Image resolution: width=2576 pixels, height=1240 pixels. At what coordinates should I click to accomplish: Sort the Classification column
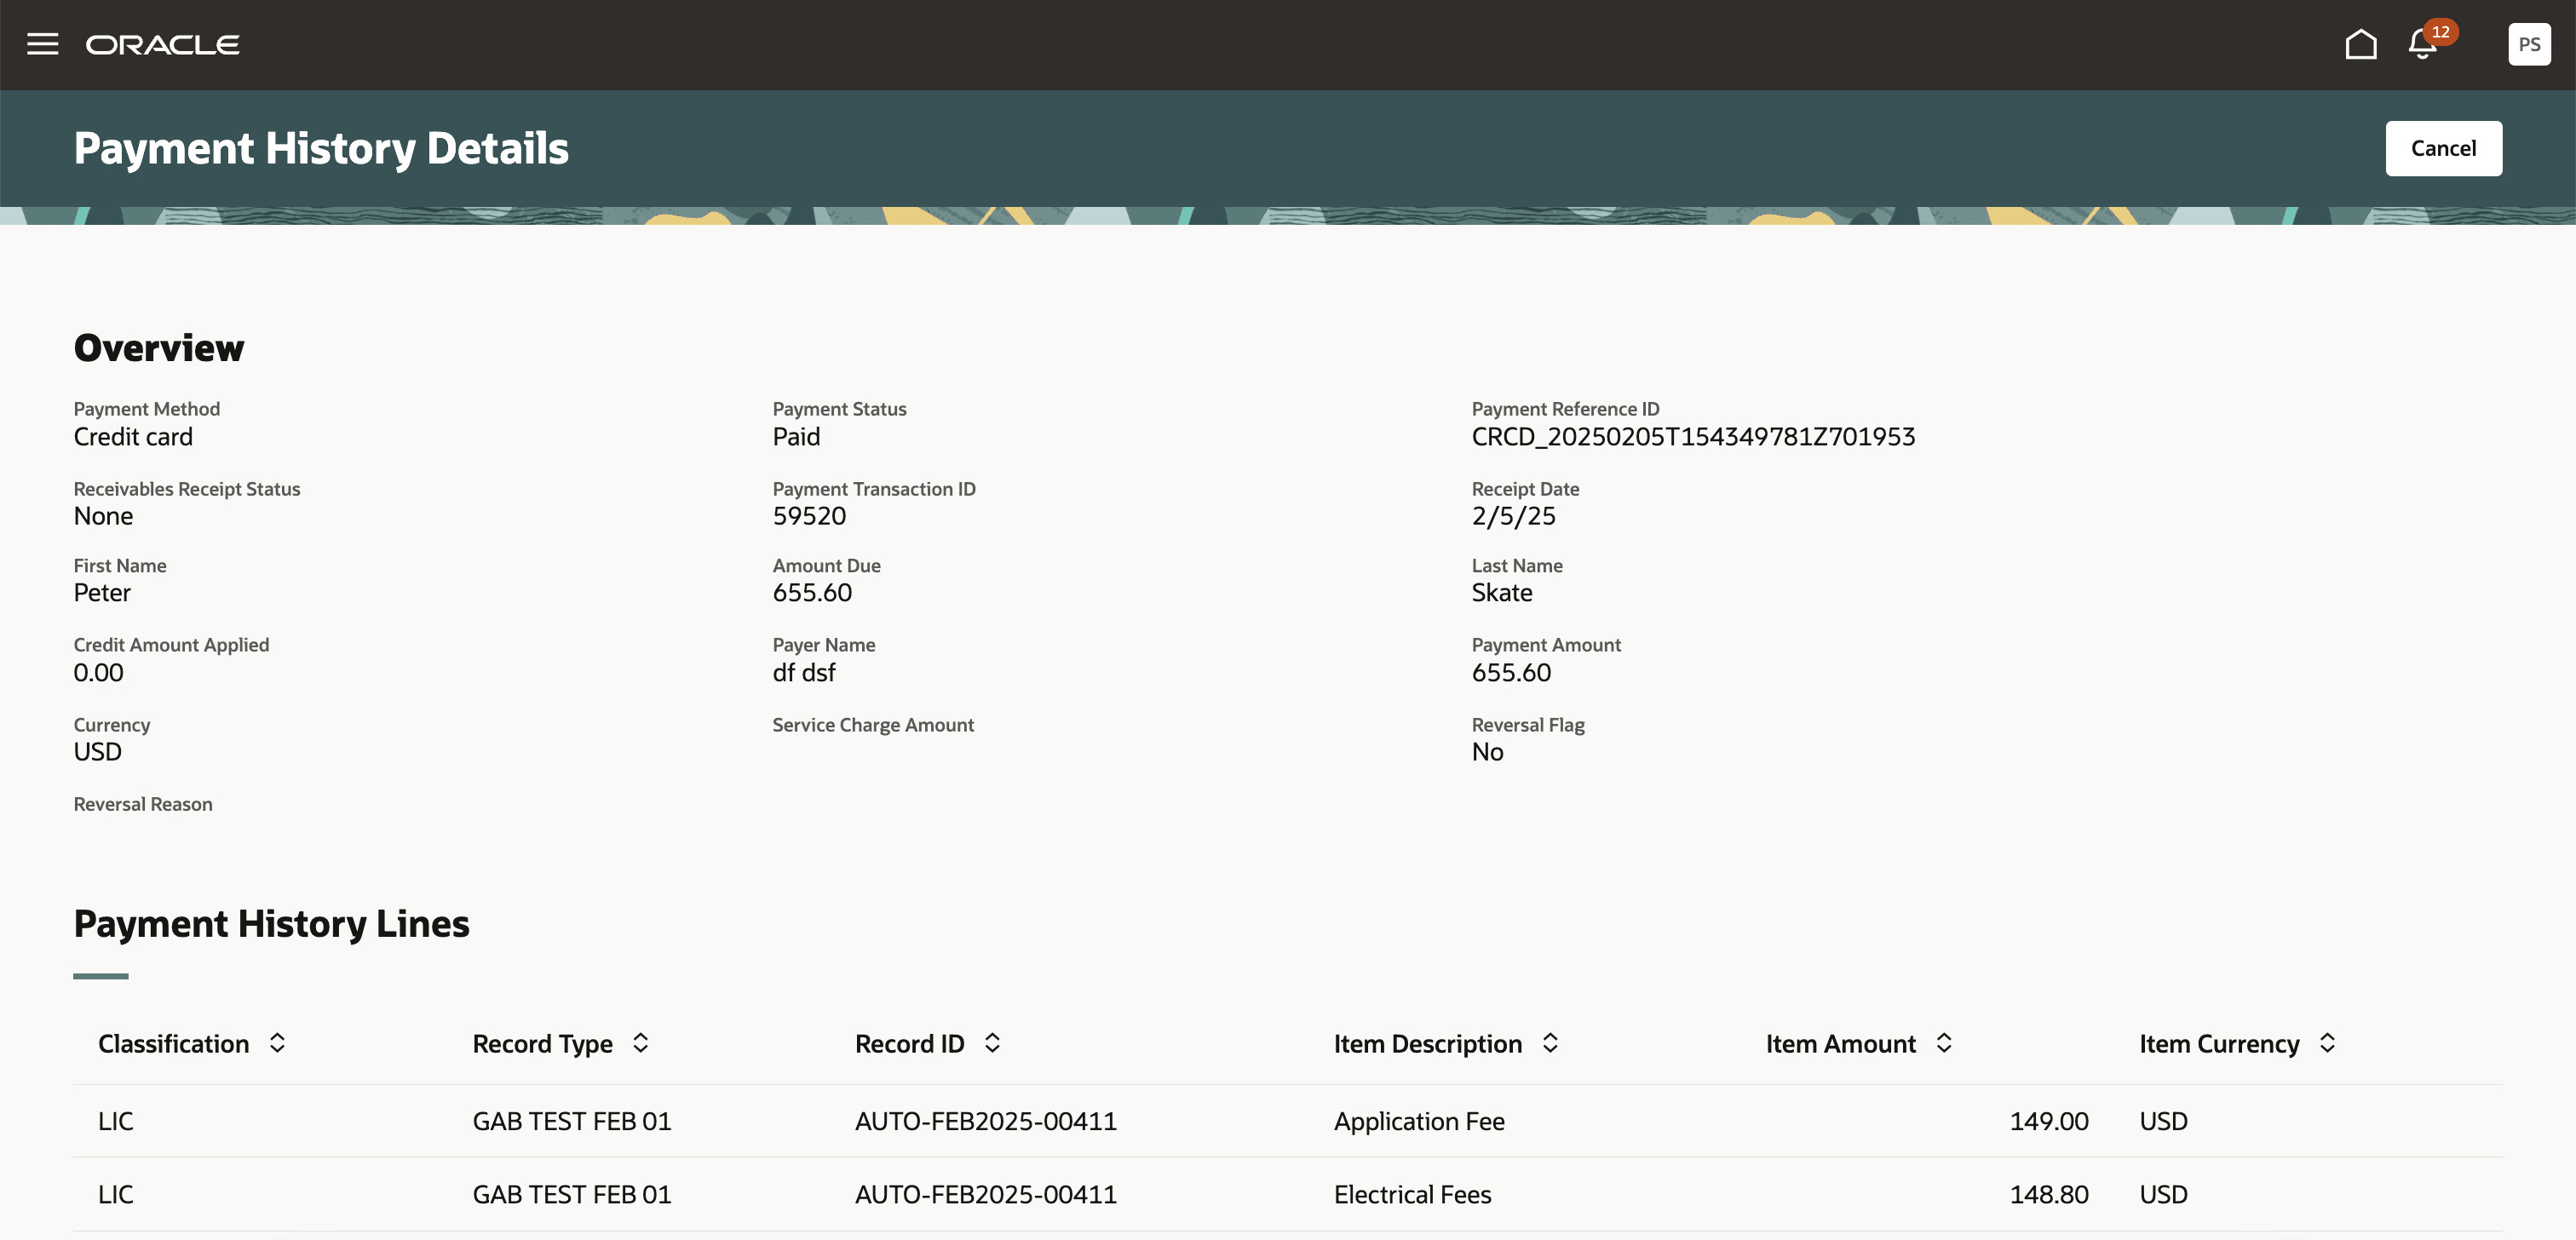(x=277, y=1043)
